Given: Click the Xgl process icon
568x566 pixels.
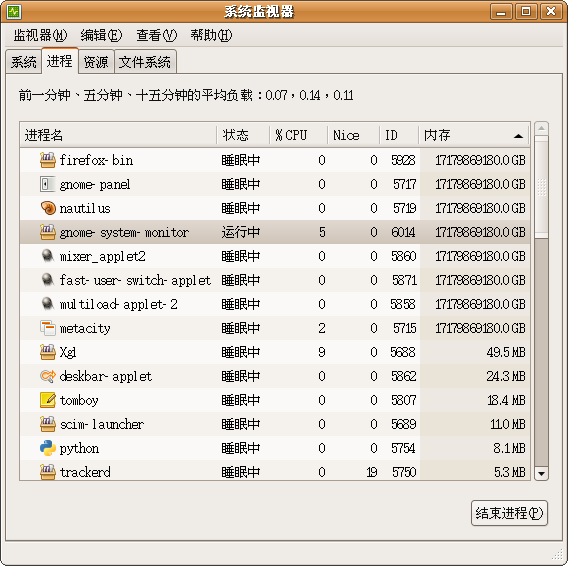Looking at the screenshot, I should click(47, 352).
